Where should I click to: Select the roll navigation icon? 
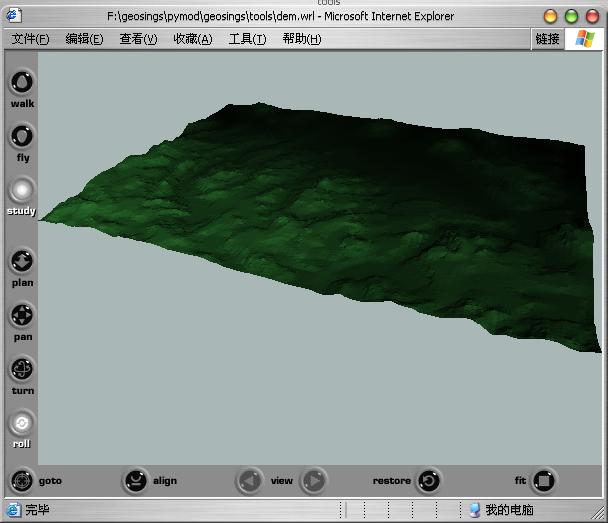click(22, 424)
